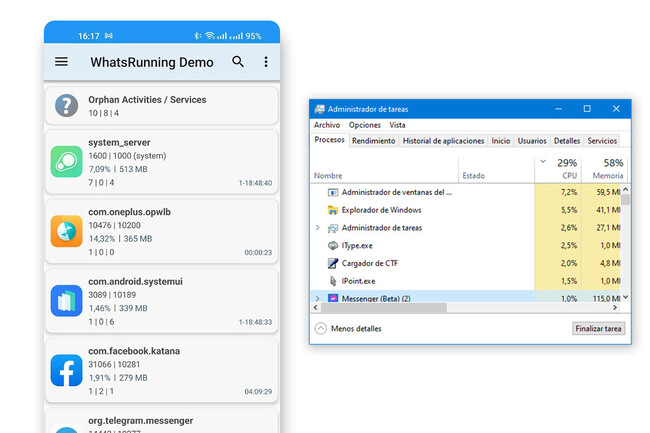Tap the search magnifier in WhatsRunning Demo
This screenshot has height=433, width=650.
coord(238,61)
